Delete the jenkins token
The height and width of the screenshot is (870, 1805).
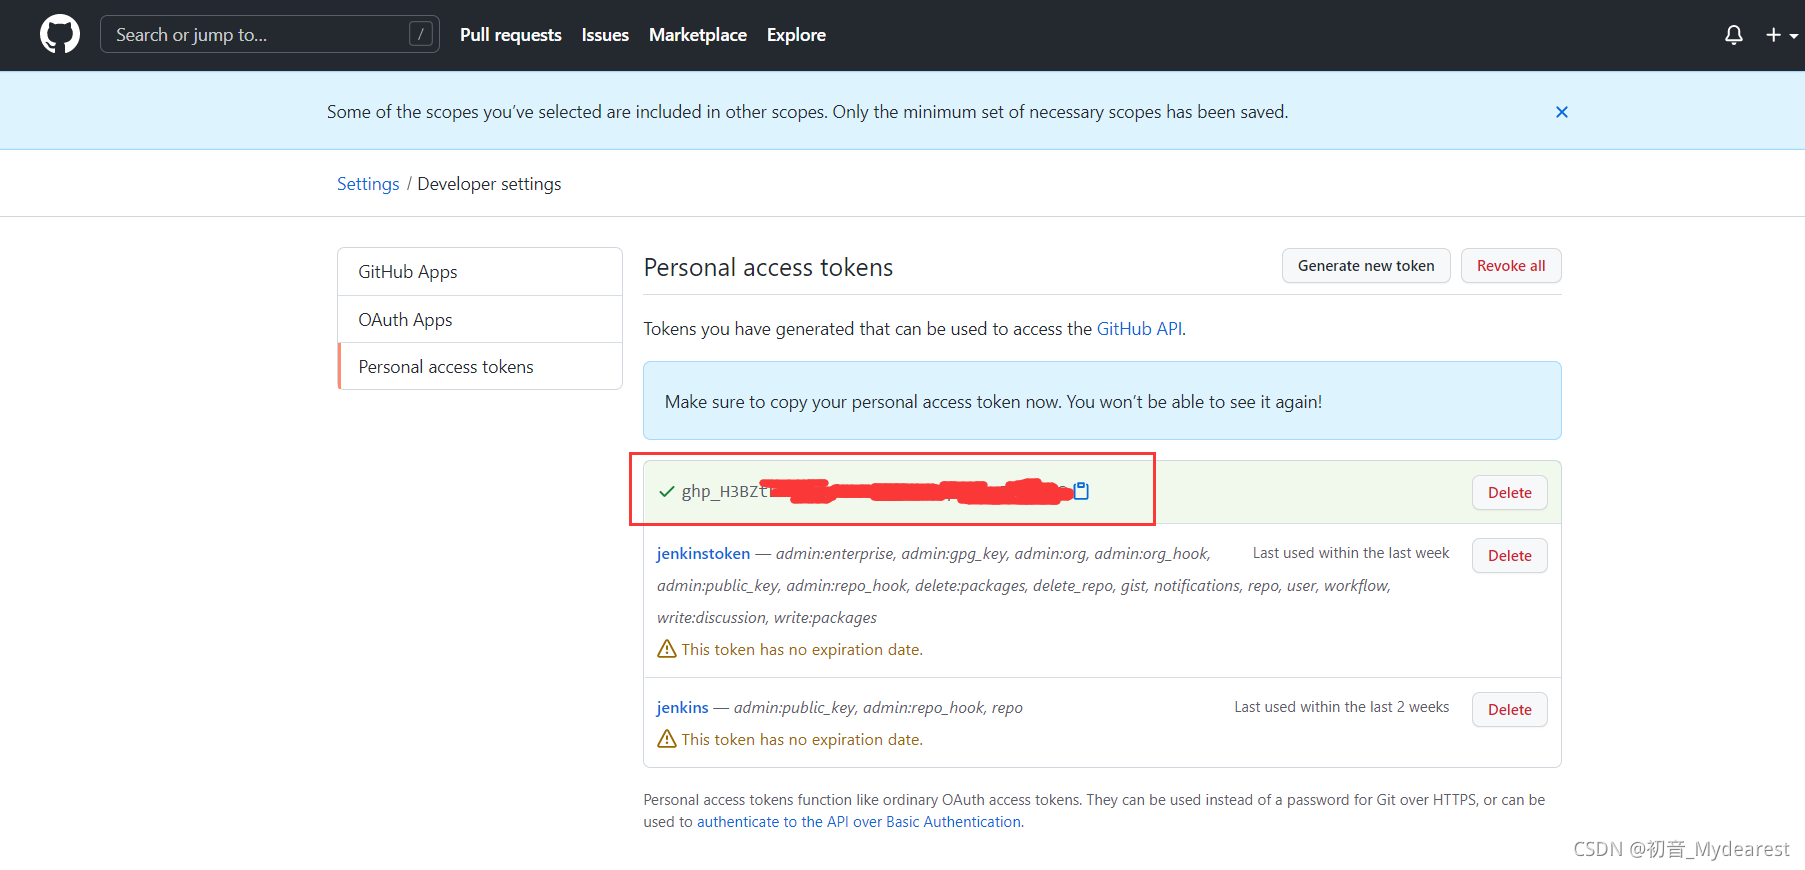pos(1509,709)
